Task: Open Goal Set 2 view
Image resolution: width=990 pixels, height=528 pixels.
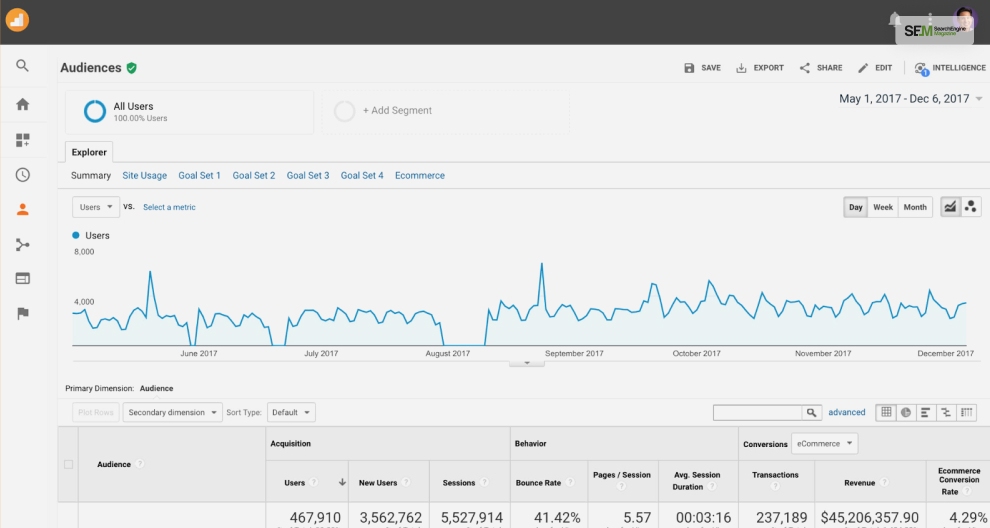Action: click(254, 176)
